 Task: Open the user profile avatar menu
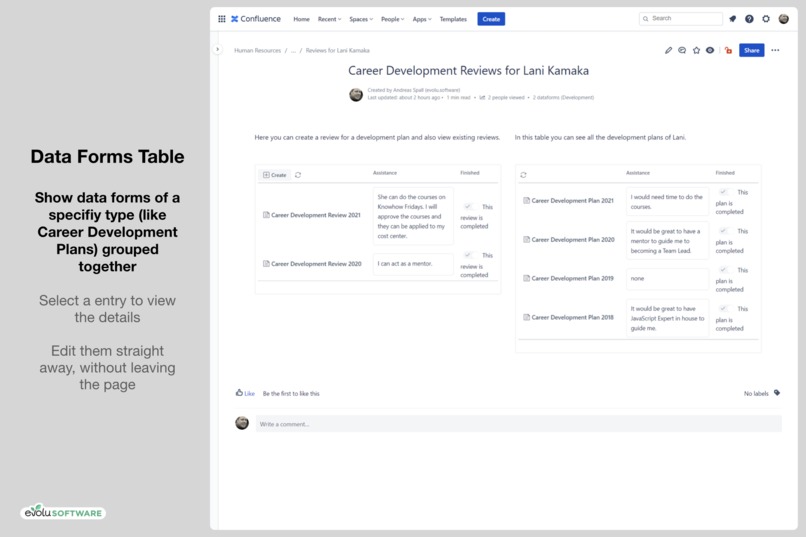[783, 19]
